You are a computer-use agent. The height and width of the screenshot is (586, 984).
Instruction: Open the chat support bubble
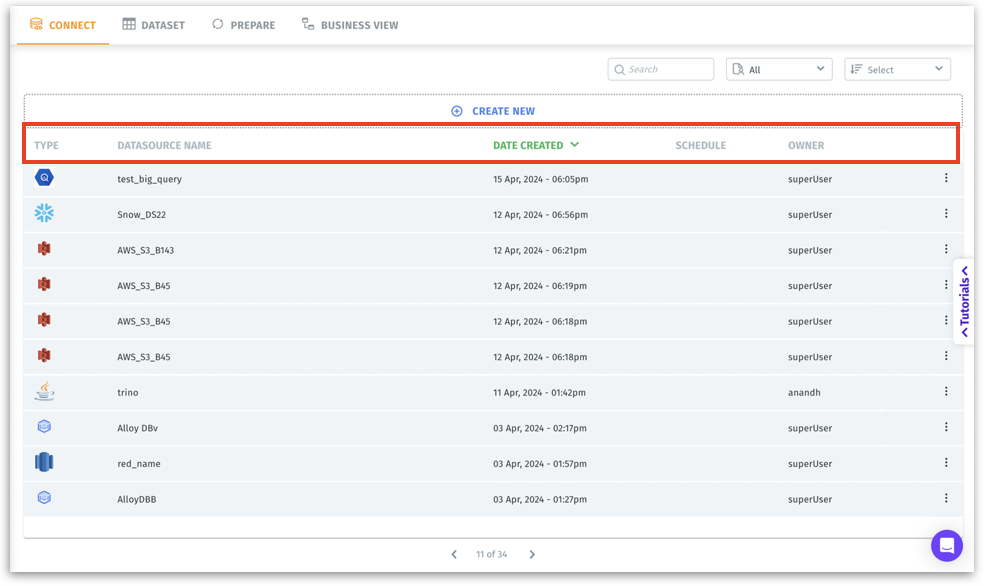[946, 546]
